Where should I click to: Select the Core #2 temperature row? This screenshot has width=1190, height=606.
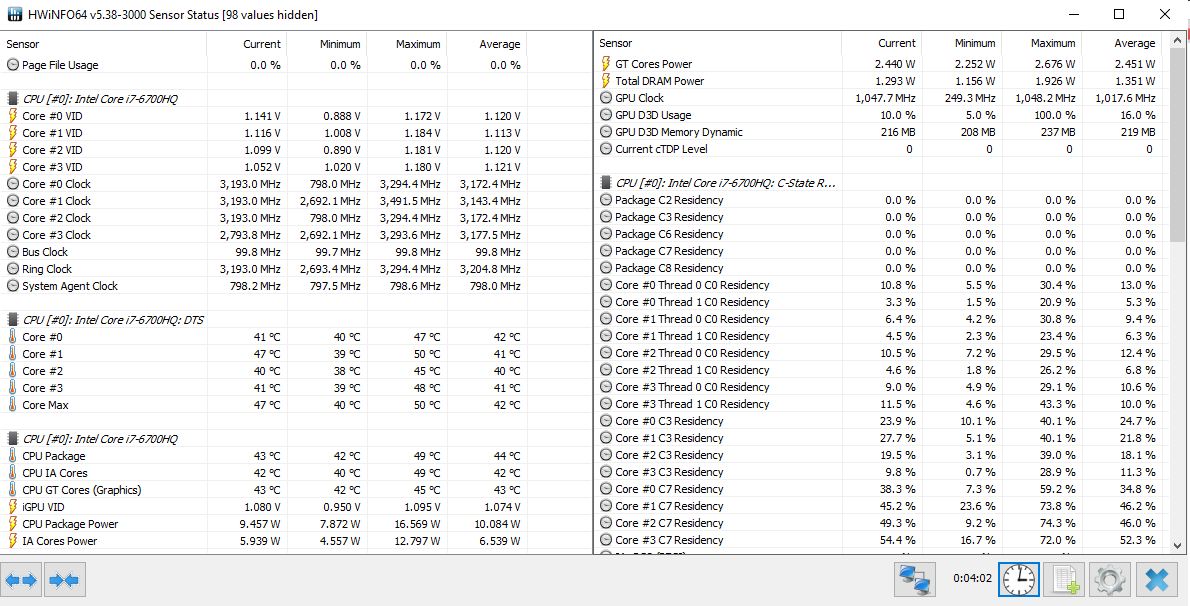264,371
